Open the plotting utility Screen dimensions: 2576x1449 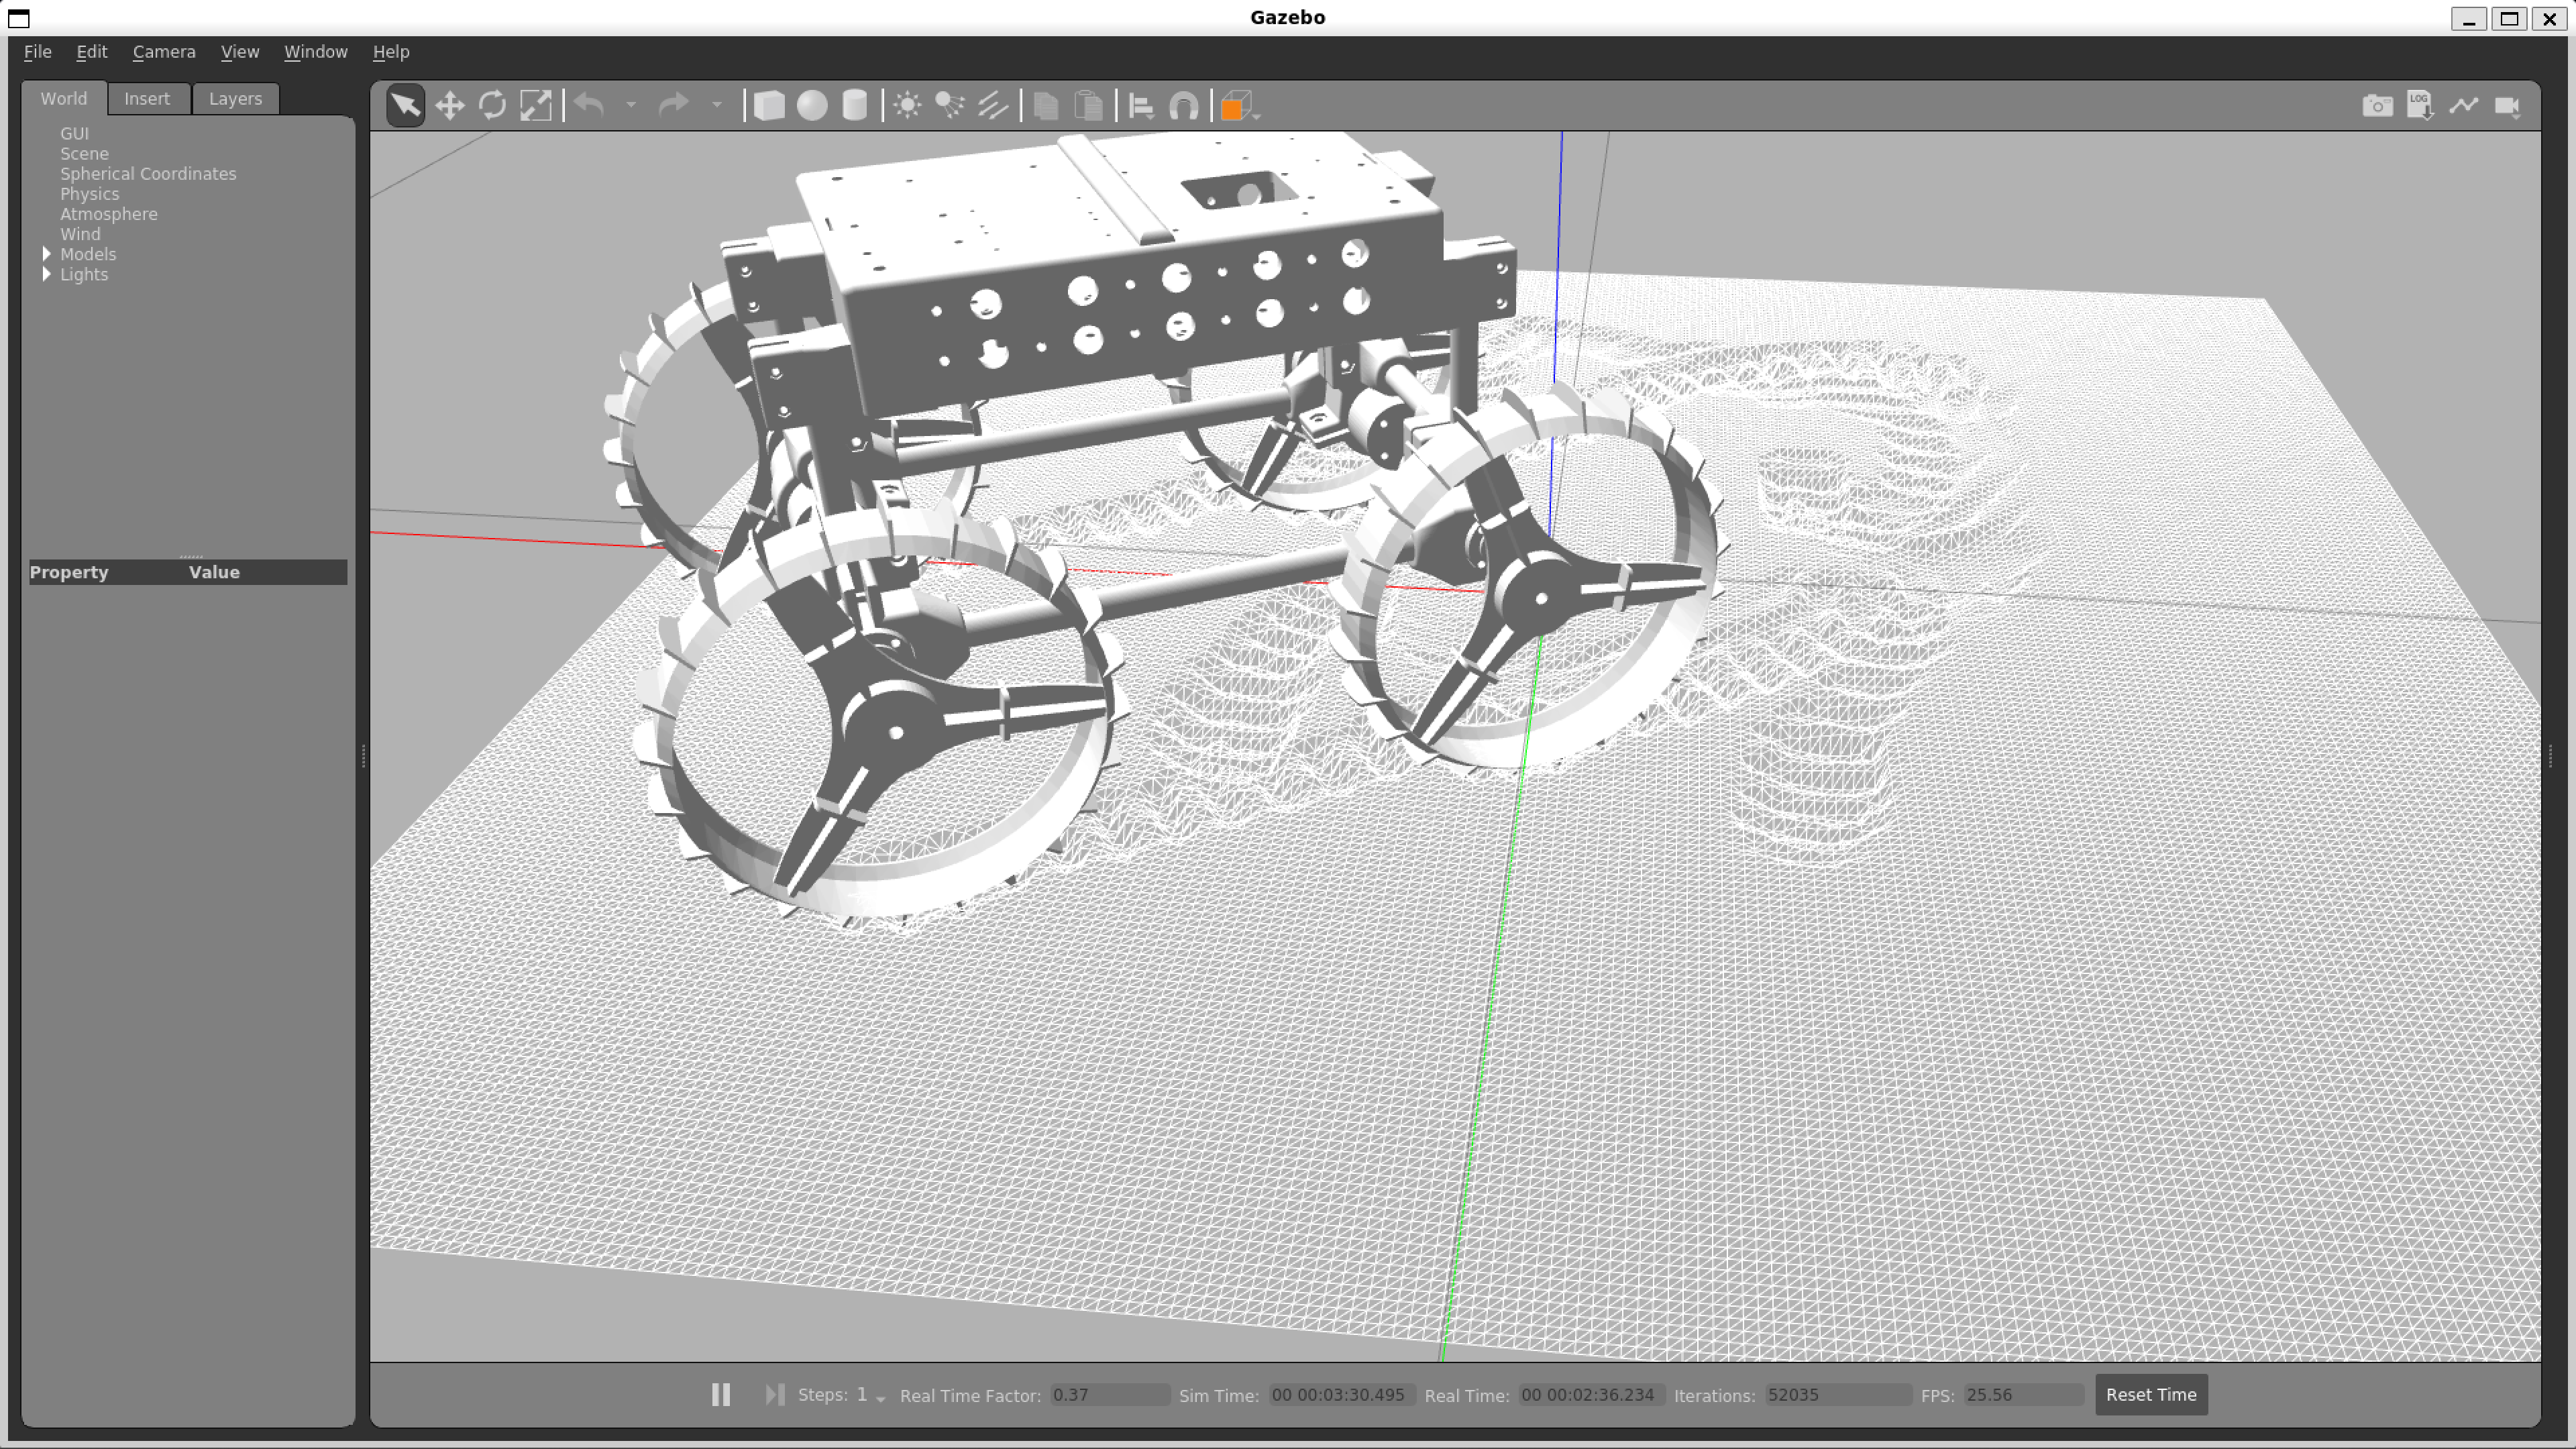pos(2463,104)
